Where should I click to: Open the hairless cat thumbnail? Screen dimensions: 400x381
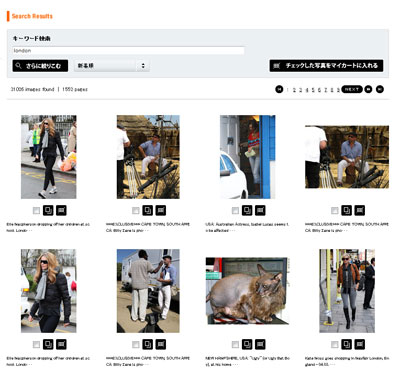[x=248, y=291]
